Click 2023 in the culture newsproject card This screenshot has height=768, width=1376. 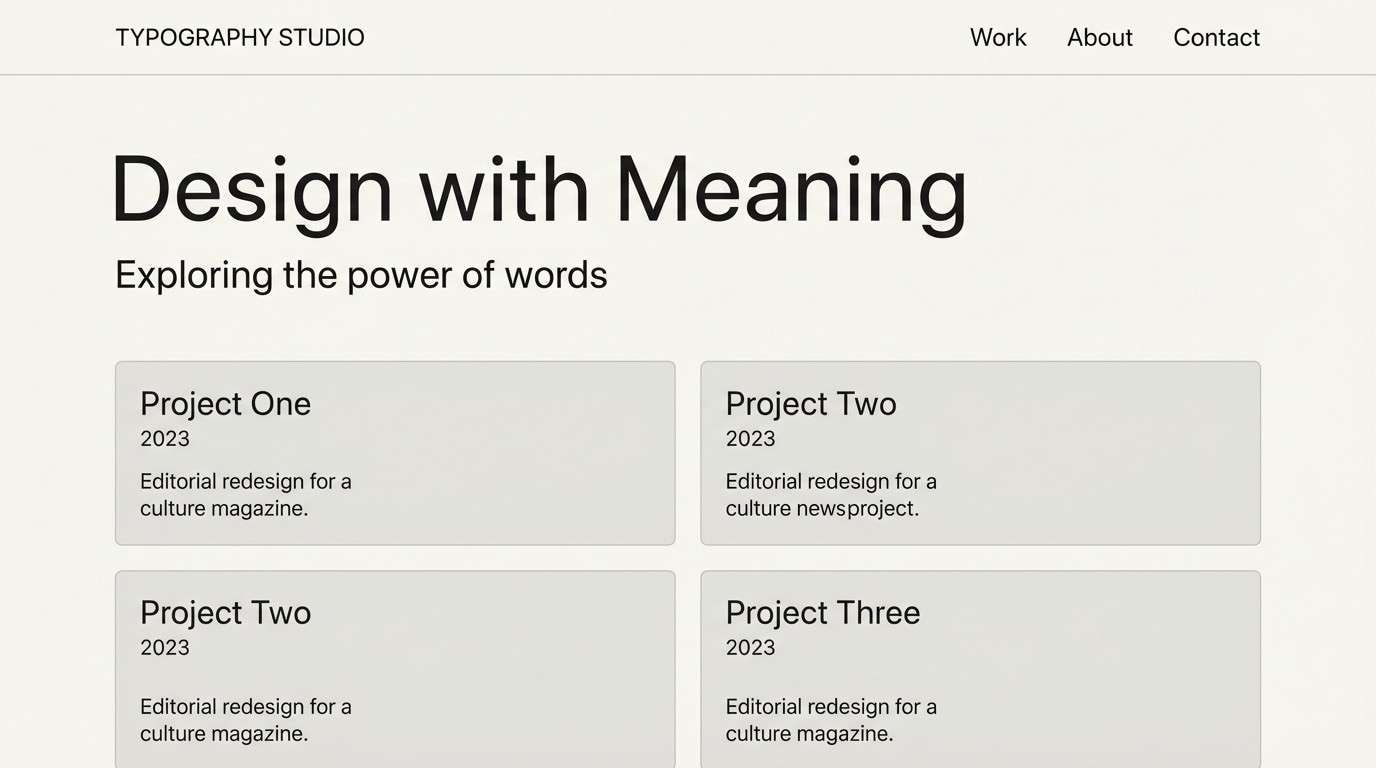(x=750, y=439)
